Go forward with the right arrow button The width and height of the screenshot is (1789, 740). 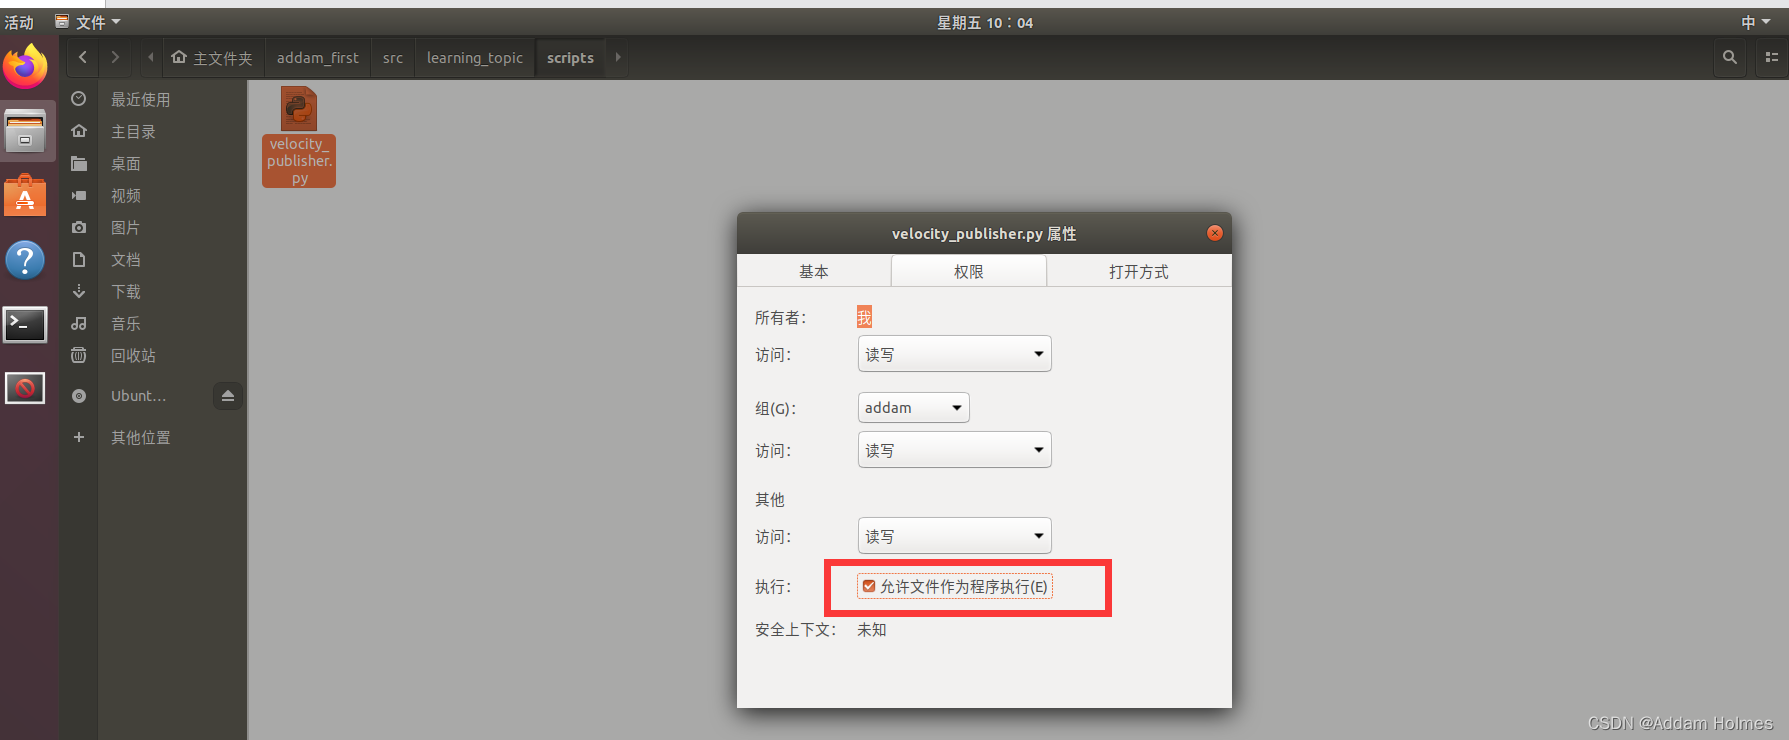[x=115, y=58]
